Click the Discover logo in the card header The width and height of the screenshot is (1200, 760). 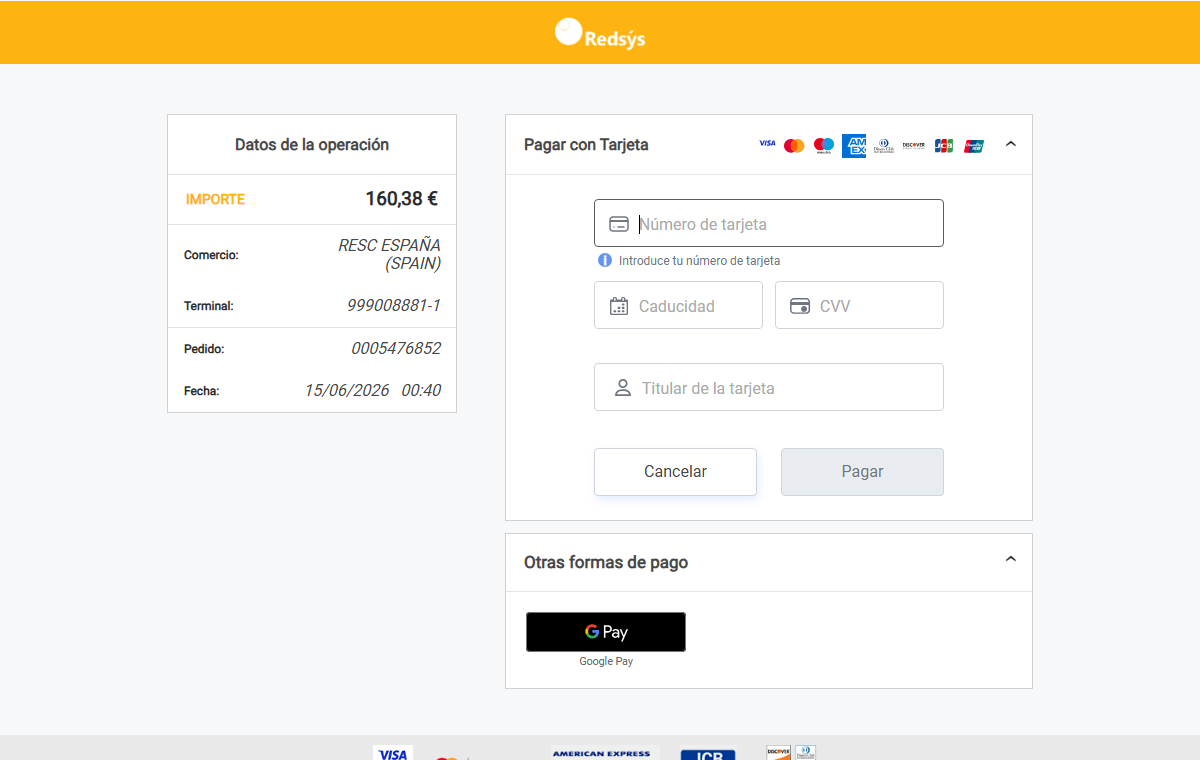[913, 145]
